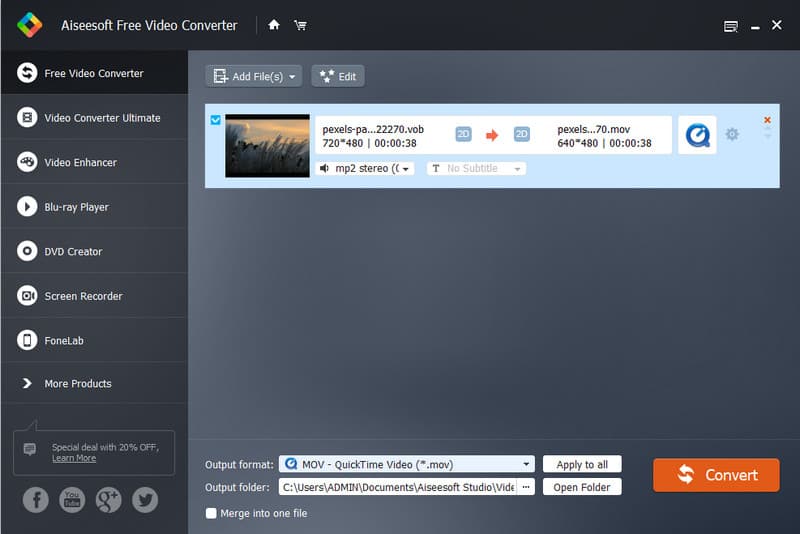Select Video Enhancer in sidebar
Screen dimensions: 800x534
pyautogui.click(x=94, y=162)
